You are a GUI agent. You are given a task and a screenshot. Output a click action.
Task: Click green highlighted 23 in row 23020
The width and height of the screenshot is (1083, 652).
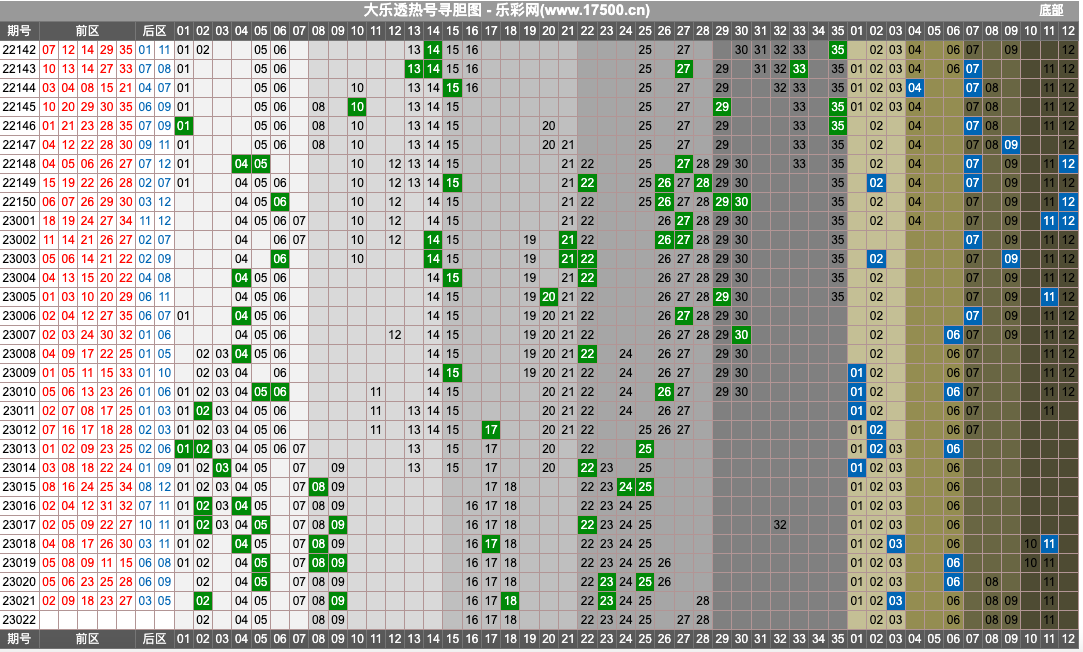[606, 582]
